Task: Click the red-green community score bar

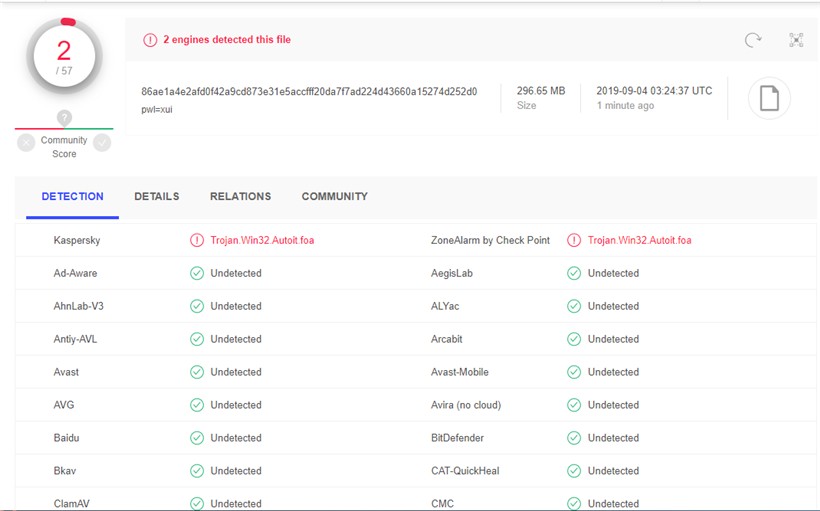Action: pos(64,129)
